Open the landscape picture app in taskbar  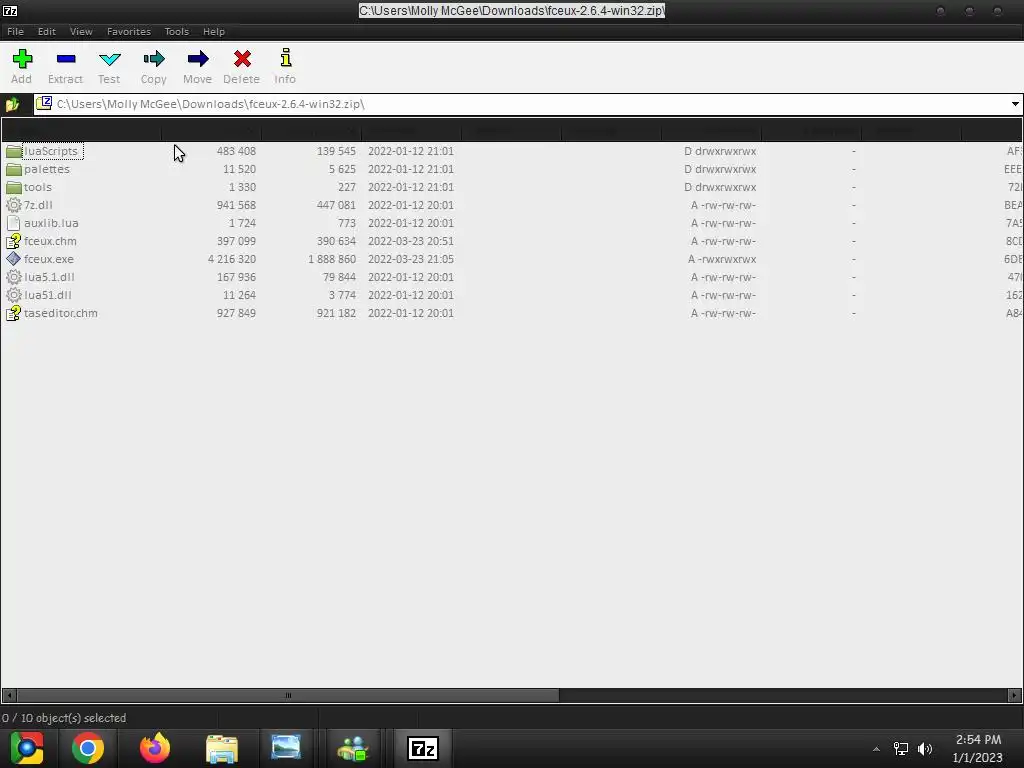point(285,748)
